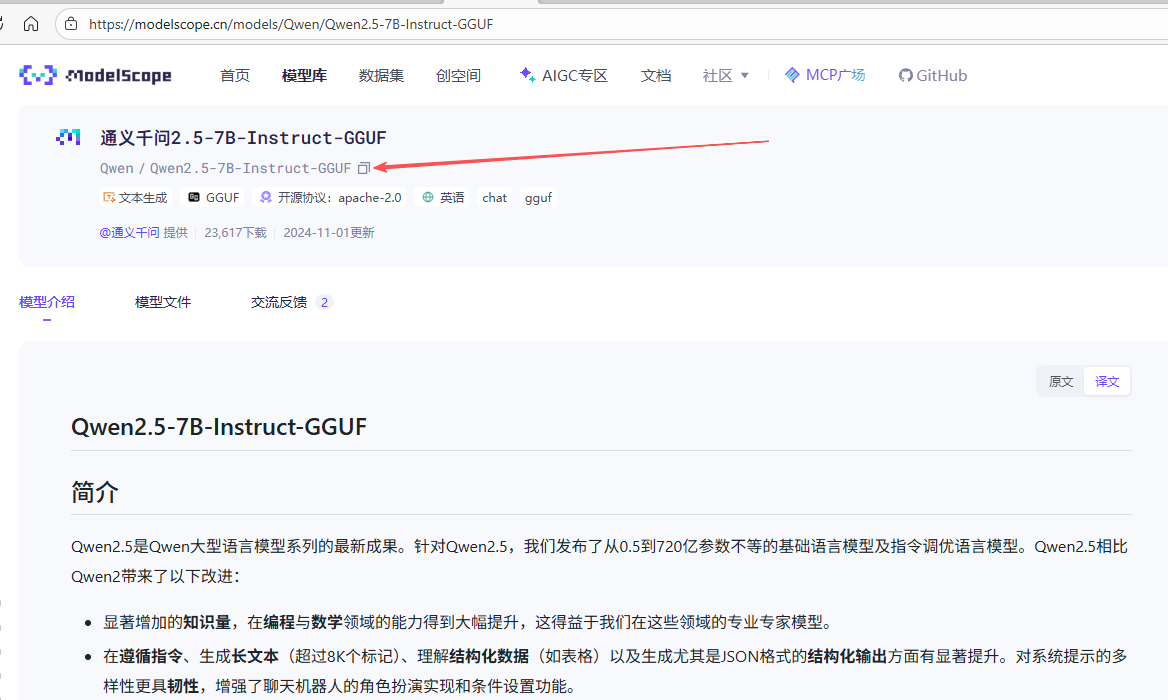Open AIGC专区 in the navigation
This screenshot has width=1168, height=700.
pos(564,75)
